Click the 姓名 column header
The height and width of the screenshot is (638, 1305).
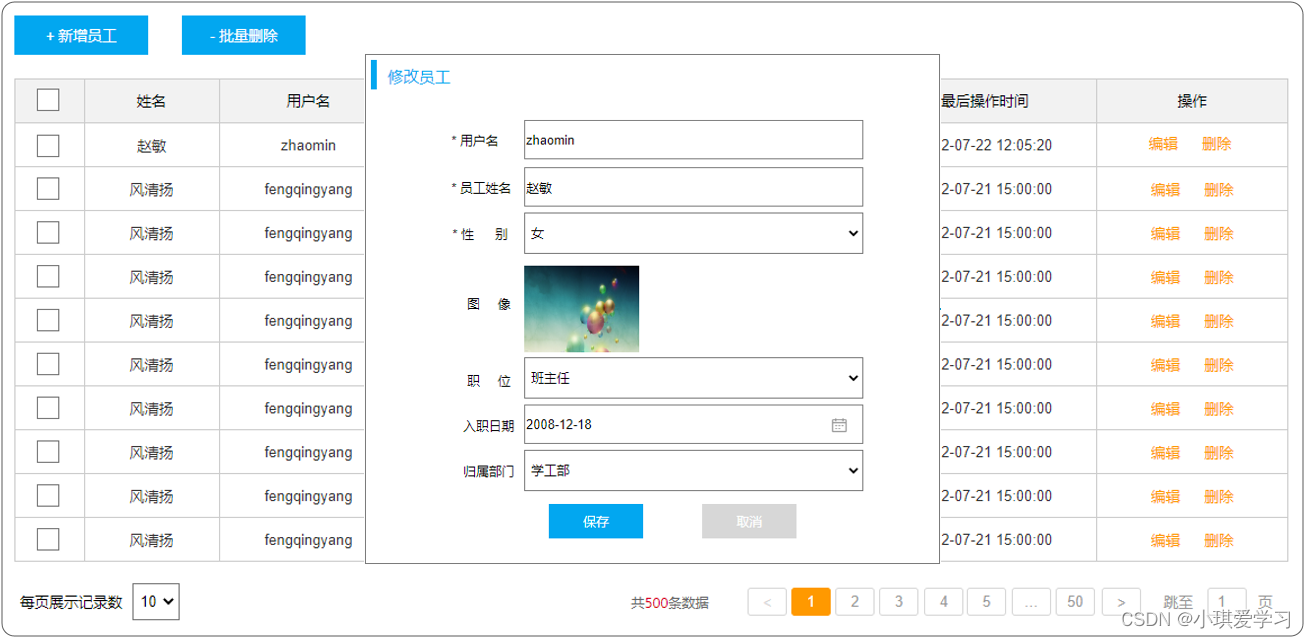153,101
